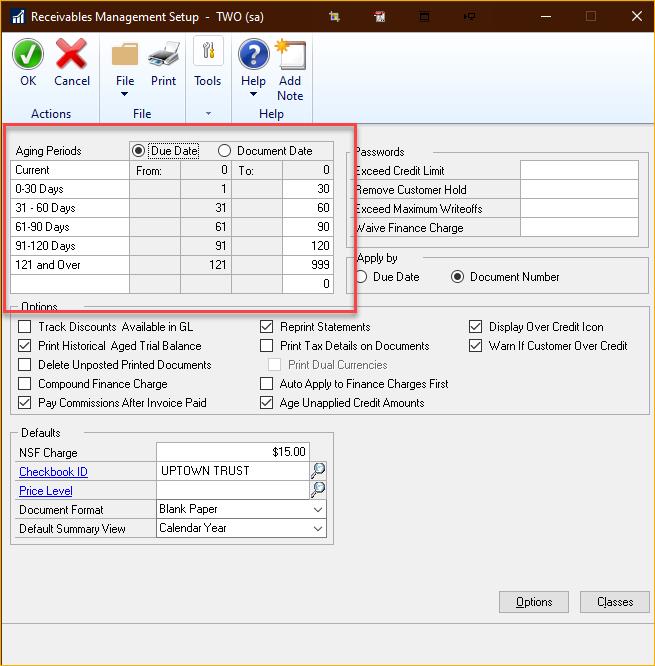Click the red Cancel X icon
Image resolution: width=655 pixels, height=666 pixels.
pyautogui.click(x=71, y=54)
